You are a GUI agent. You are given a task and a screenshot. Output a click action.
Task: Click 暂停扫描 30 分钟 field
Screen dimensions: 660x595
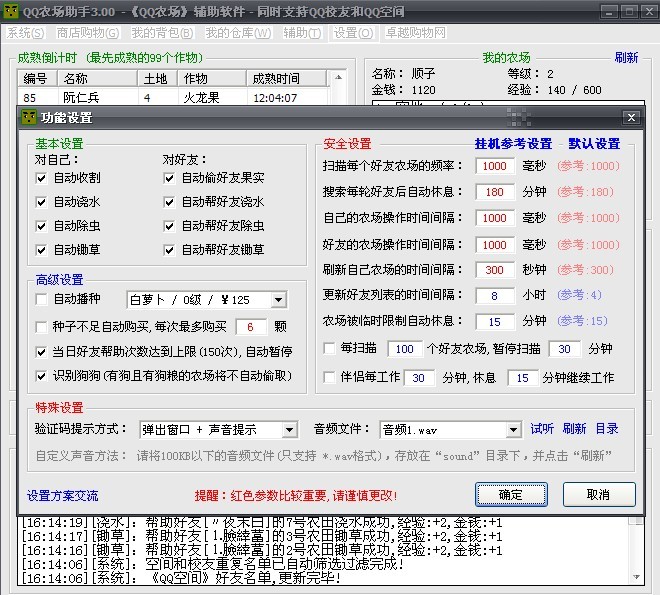(564, 349)
